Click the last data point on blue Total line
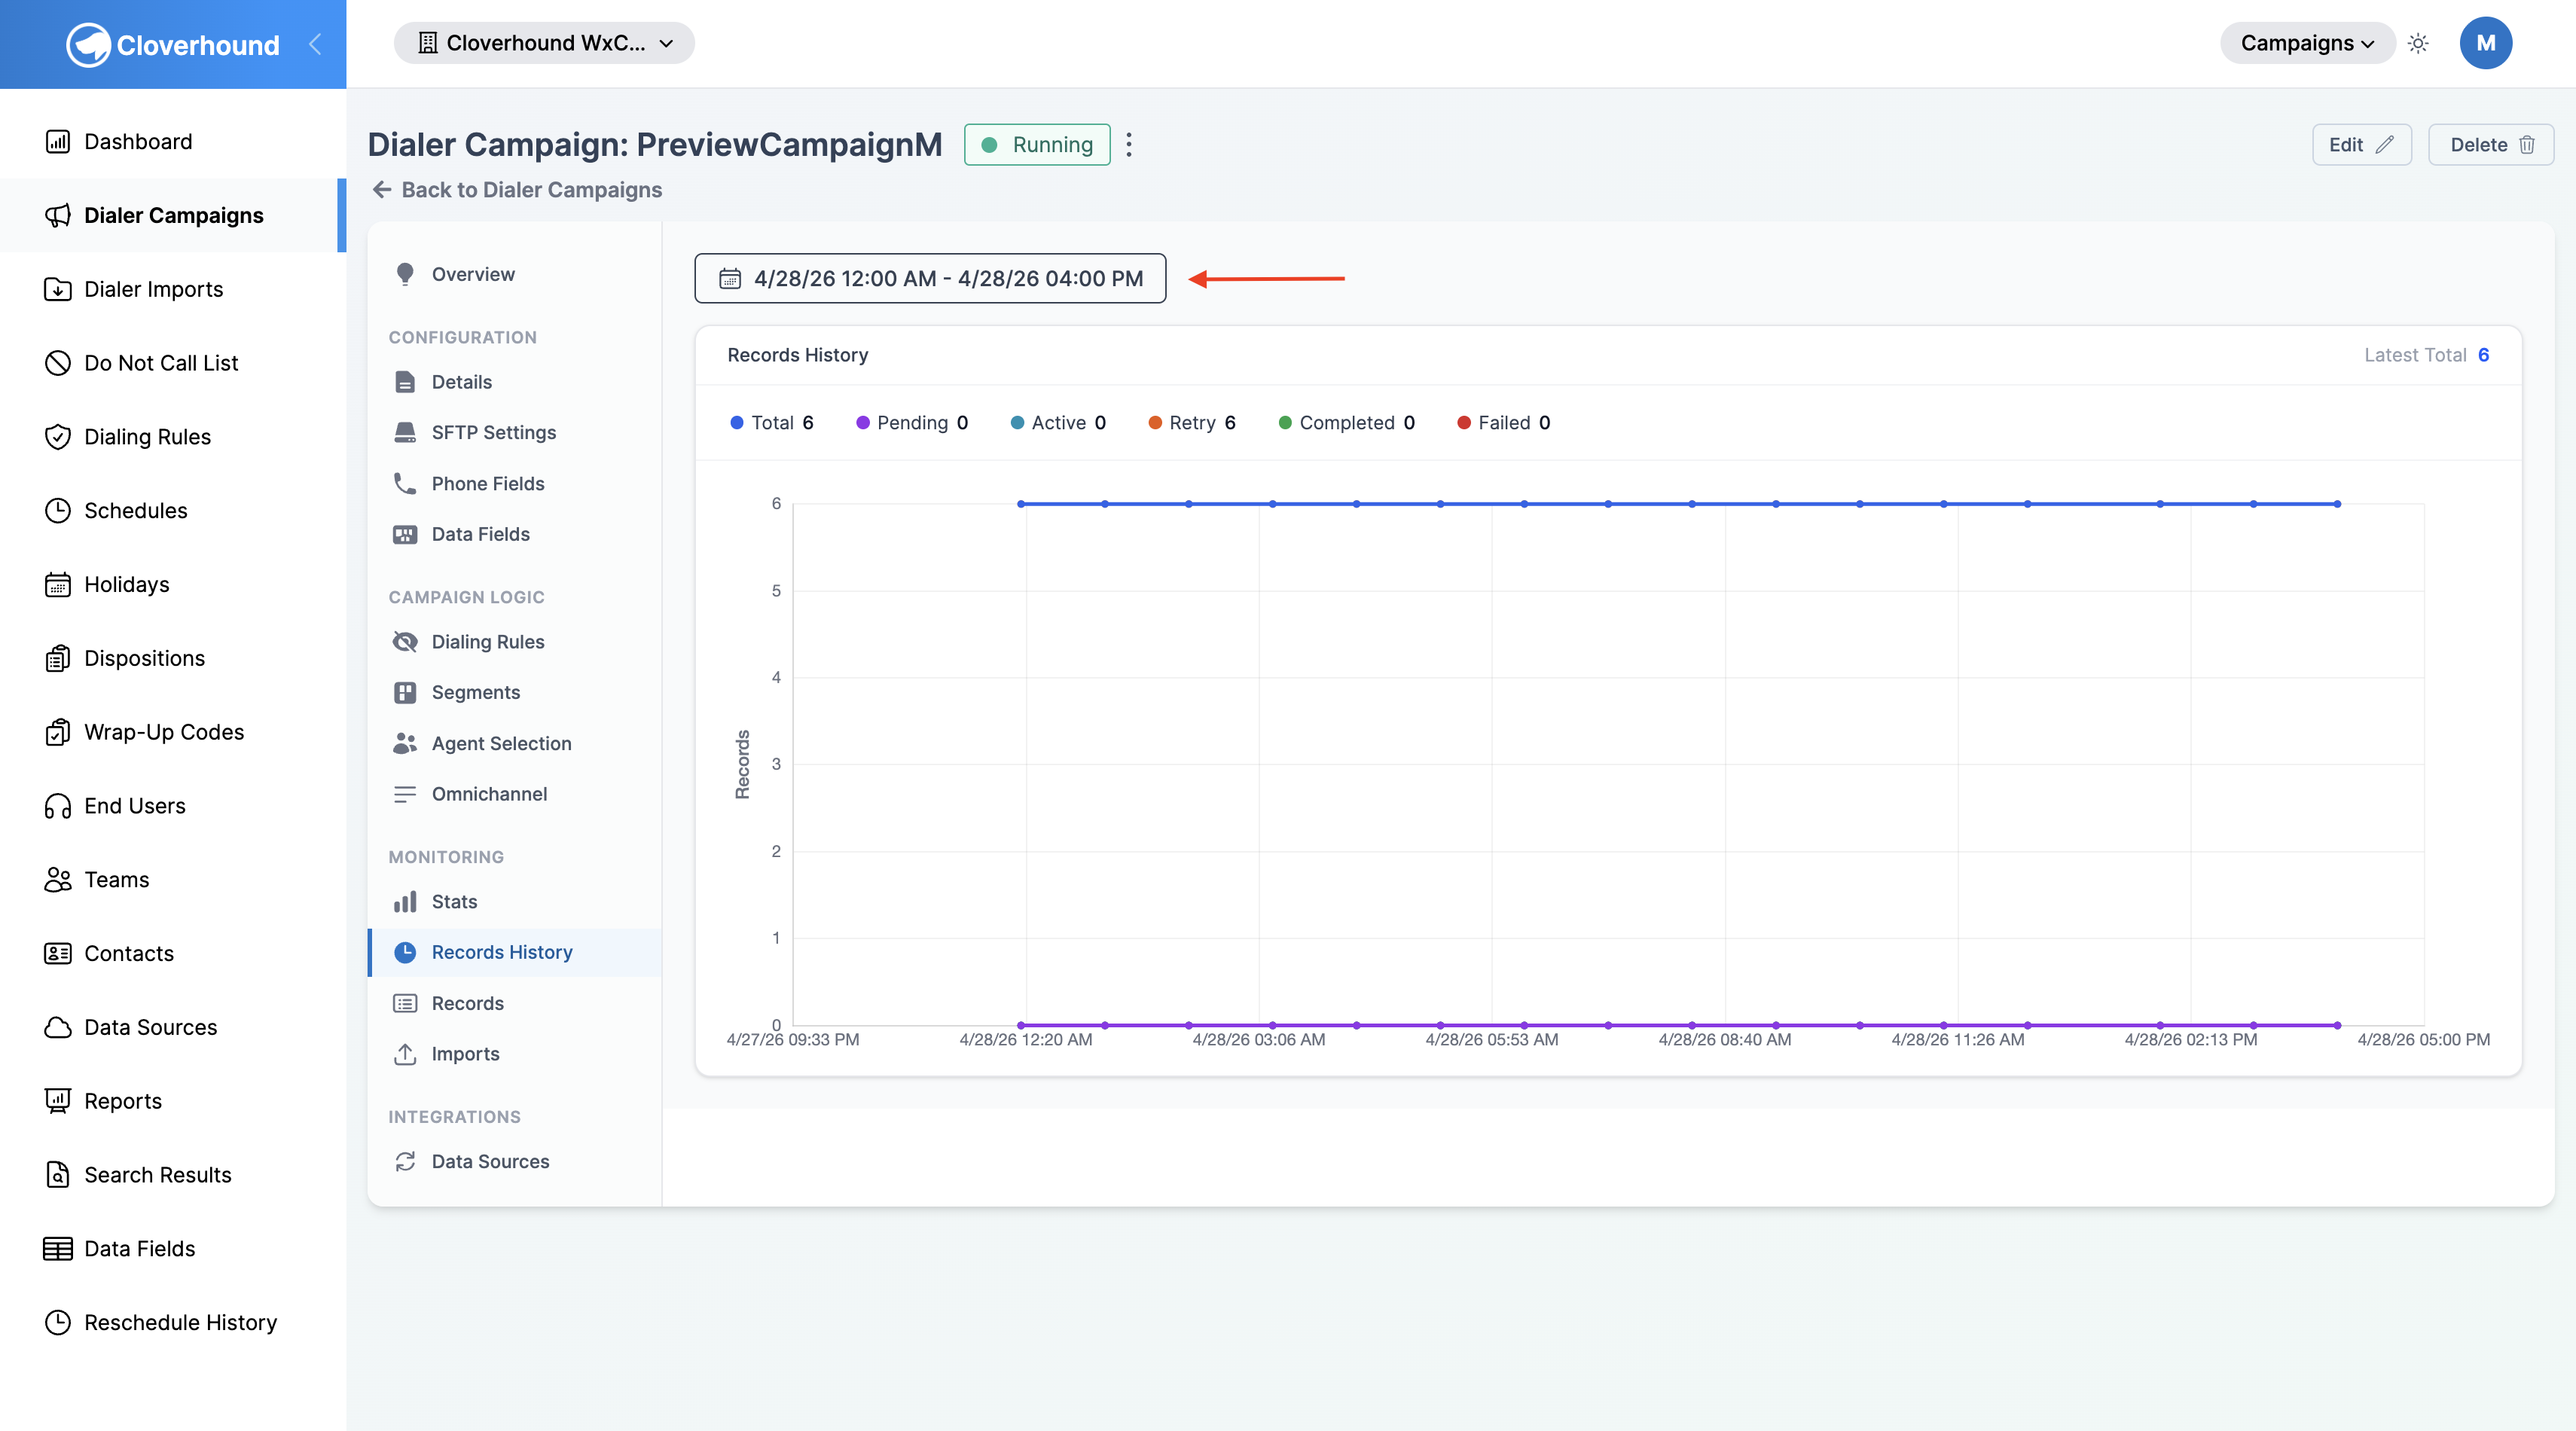2576x1431 pixels. pos(2337,504)
